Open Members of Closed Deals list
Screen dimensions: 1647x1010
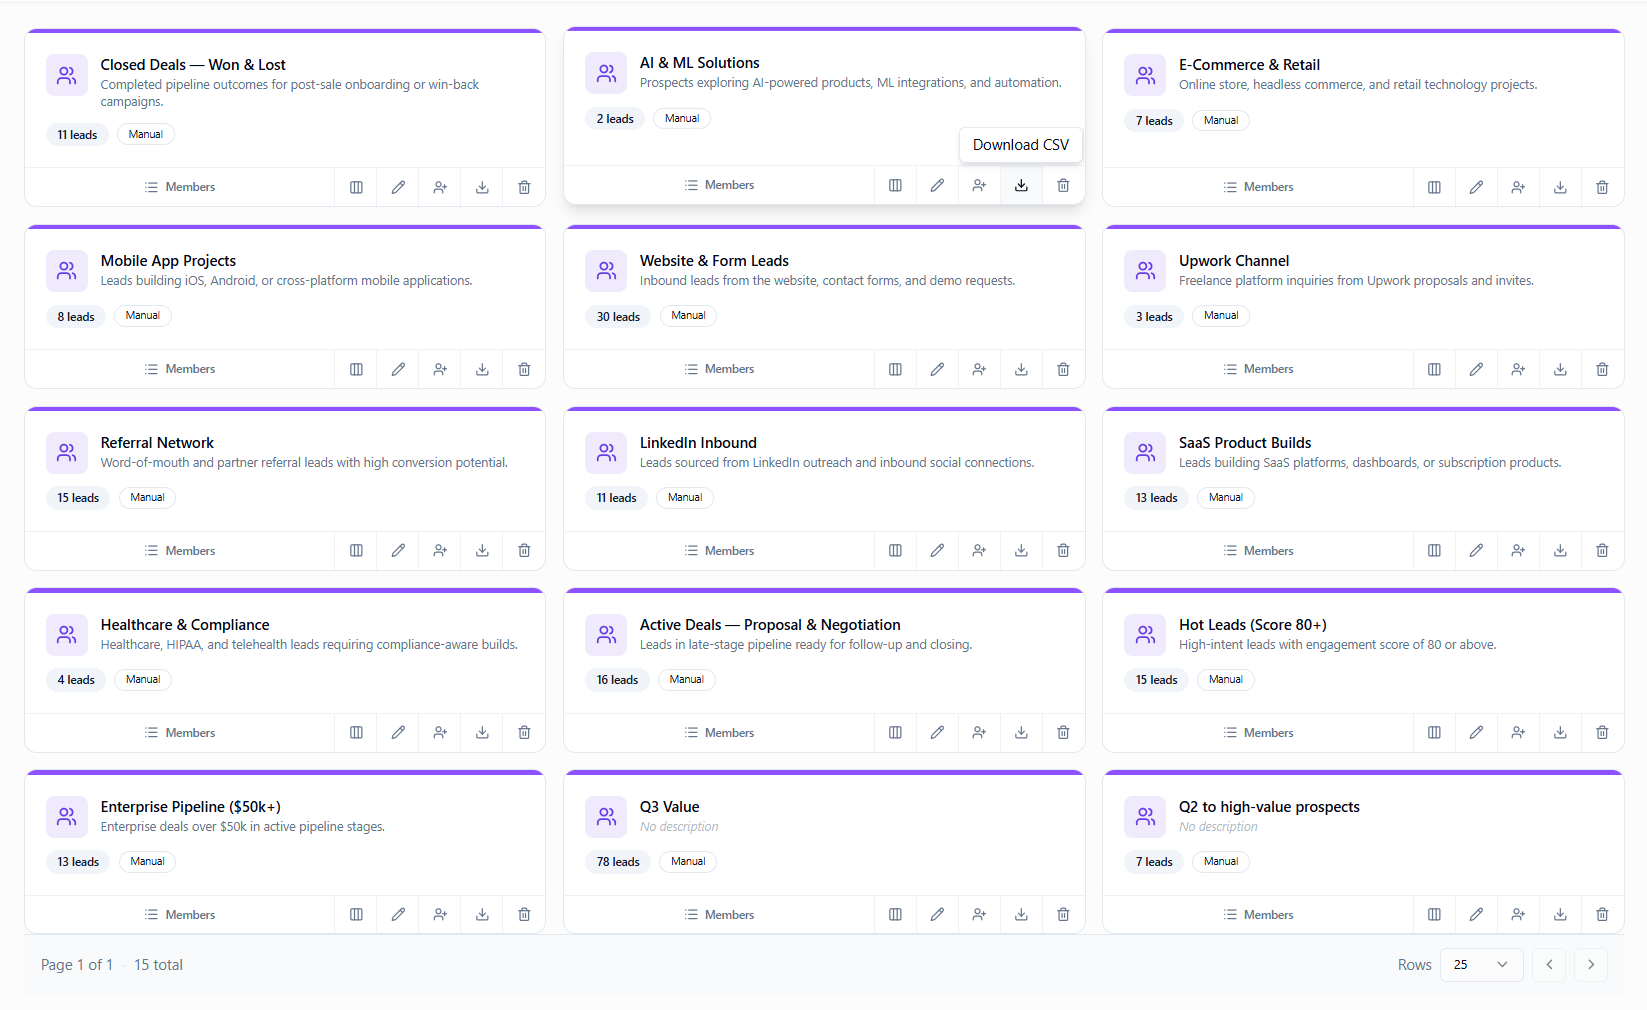point(180,187)
